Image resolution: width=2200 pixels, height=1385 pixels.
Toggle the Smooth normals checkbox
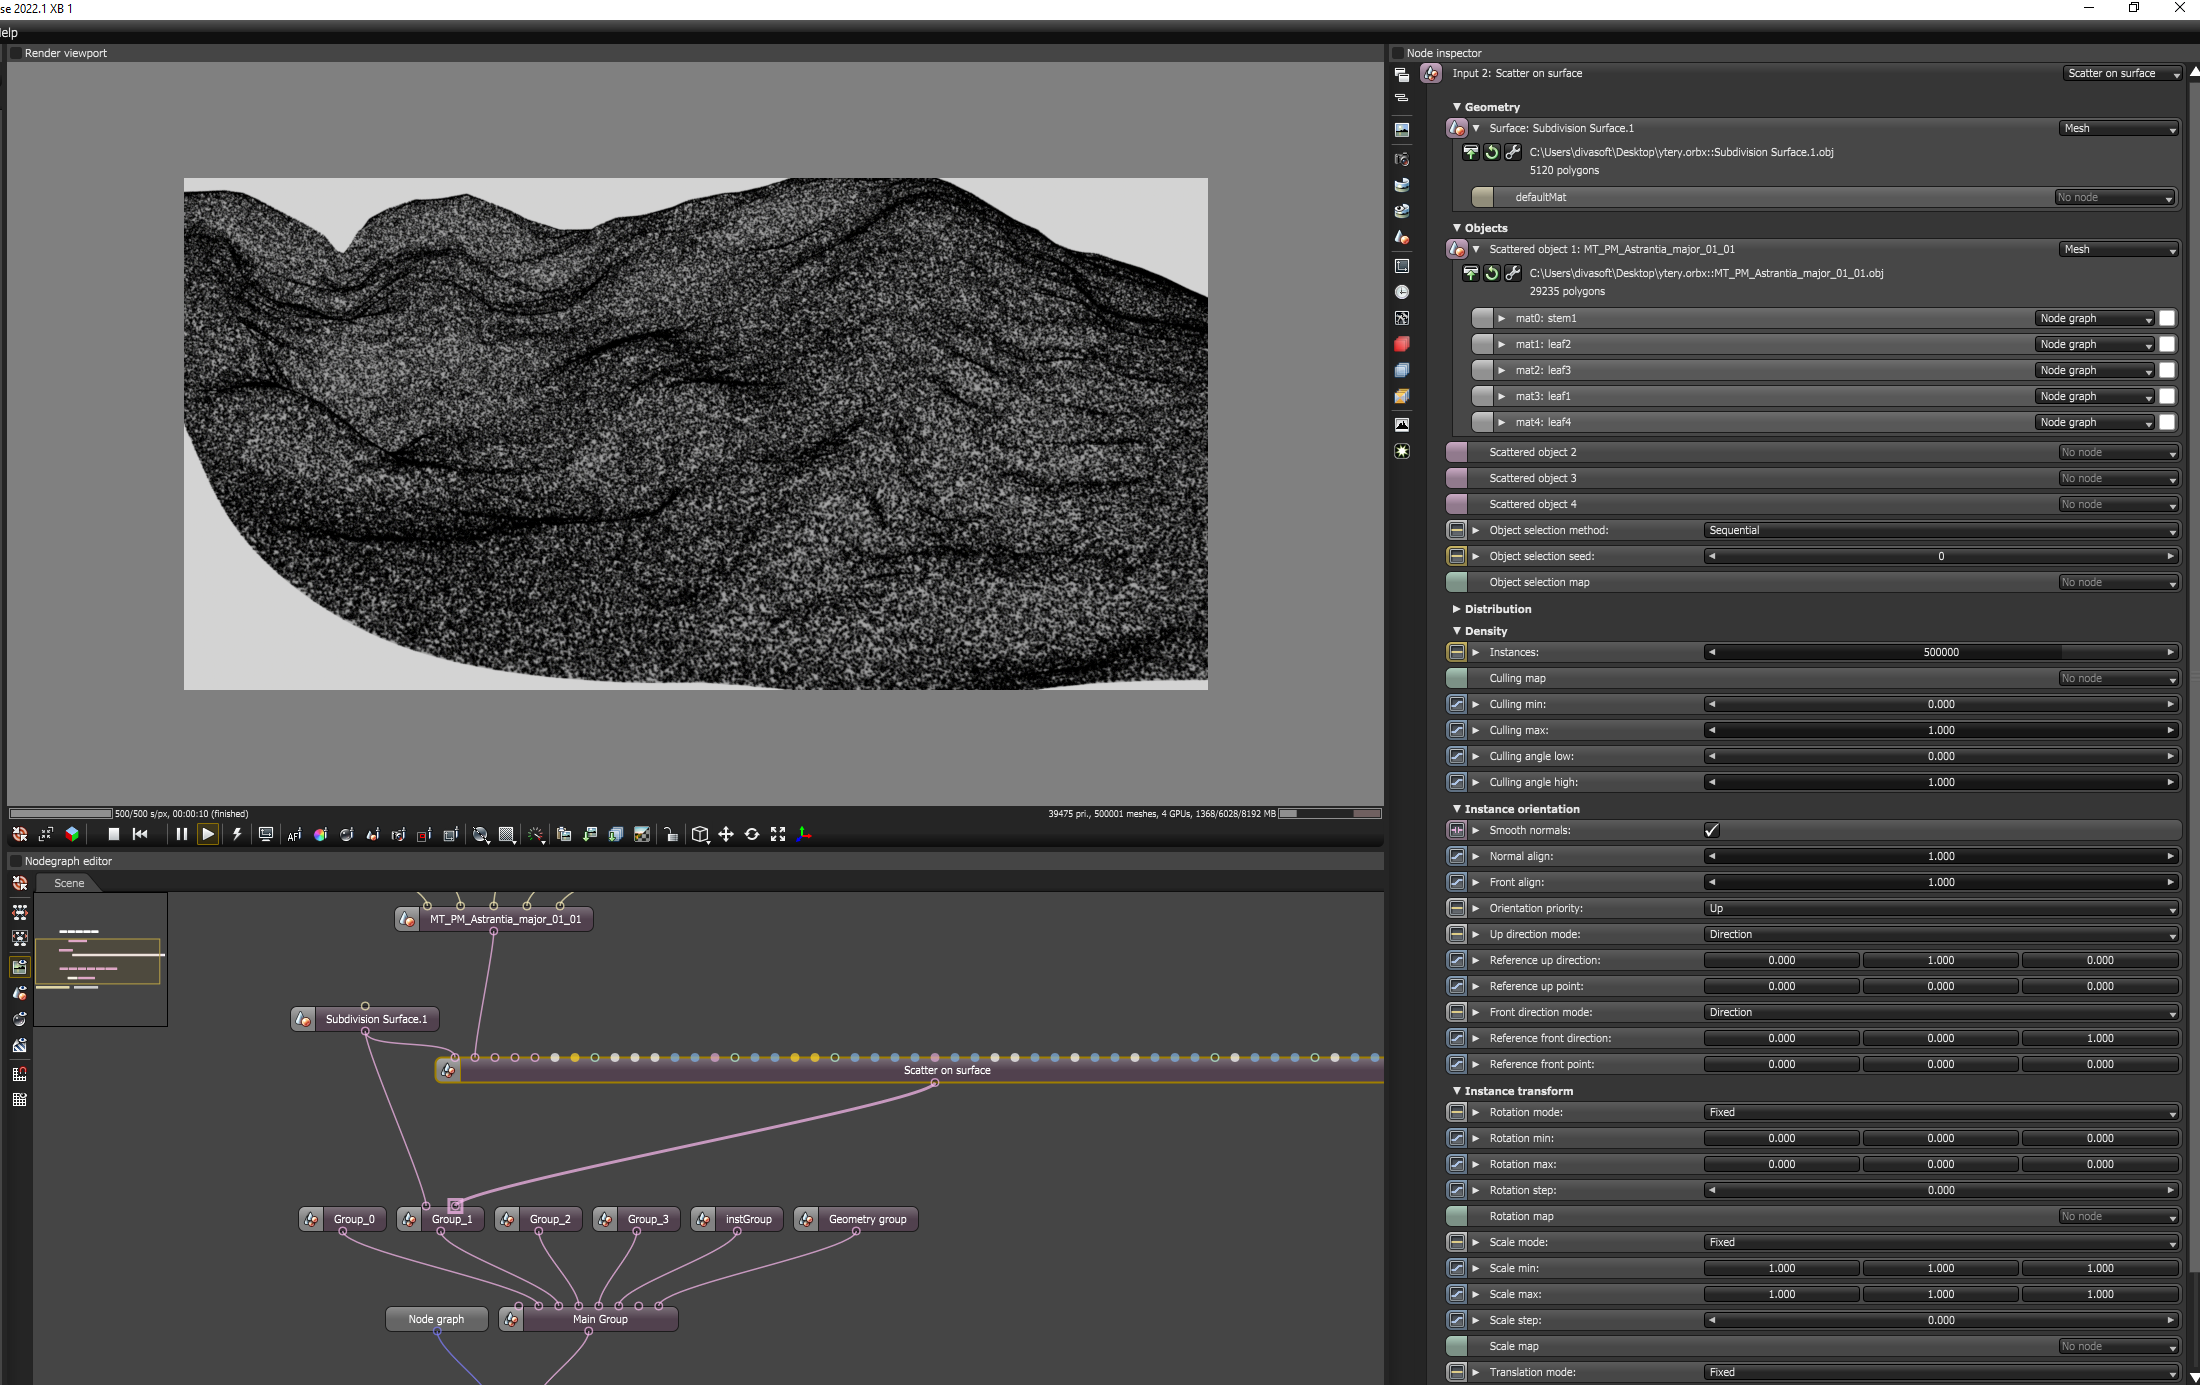1712,830
